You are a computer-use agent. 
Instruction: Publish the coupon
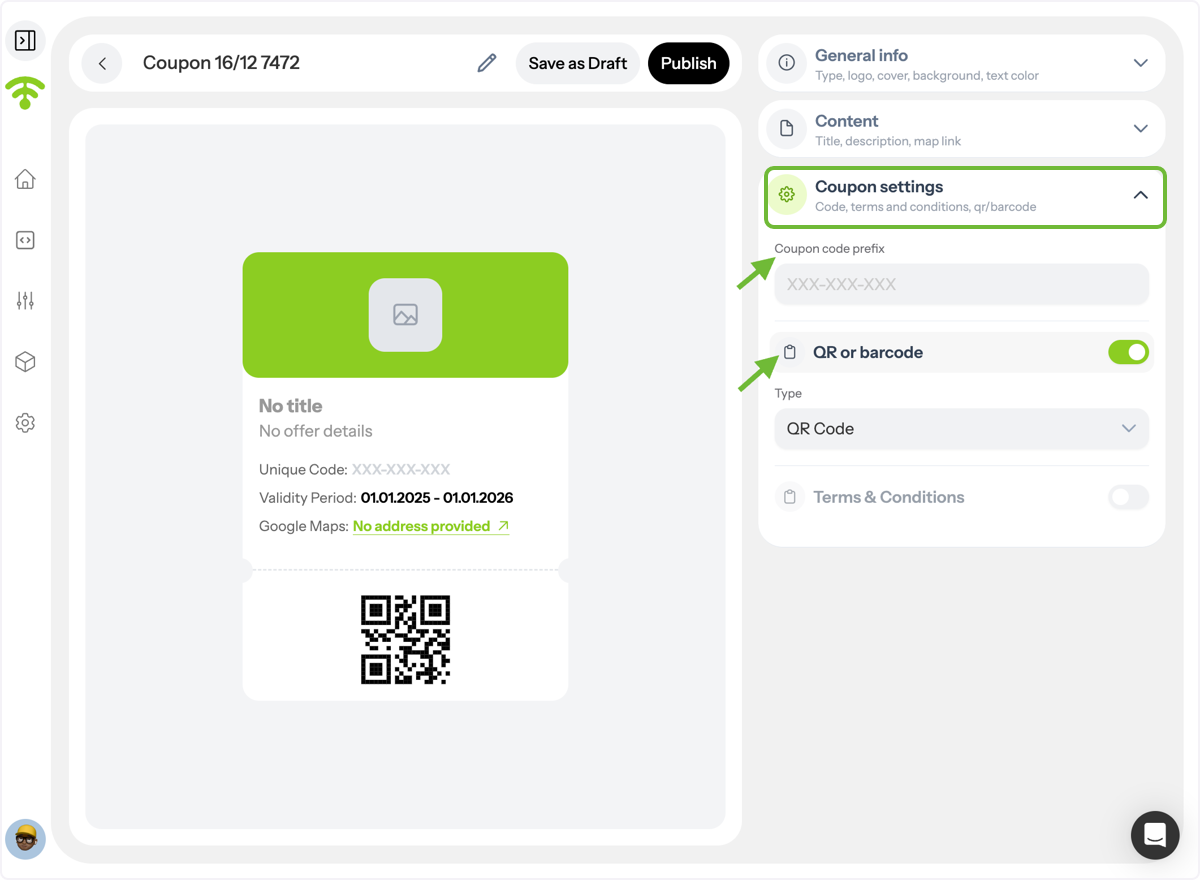[689, 63]
